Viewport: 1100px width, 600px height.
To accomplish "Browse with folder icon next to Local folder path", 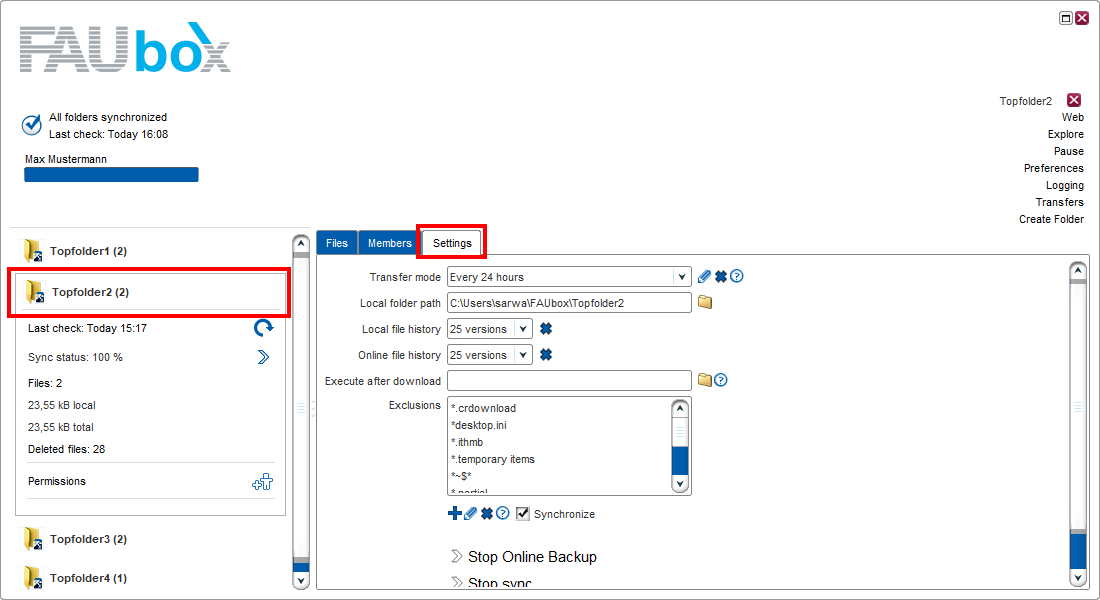I will coord(705,302).
